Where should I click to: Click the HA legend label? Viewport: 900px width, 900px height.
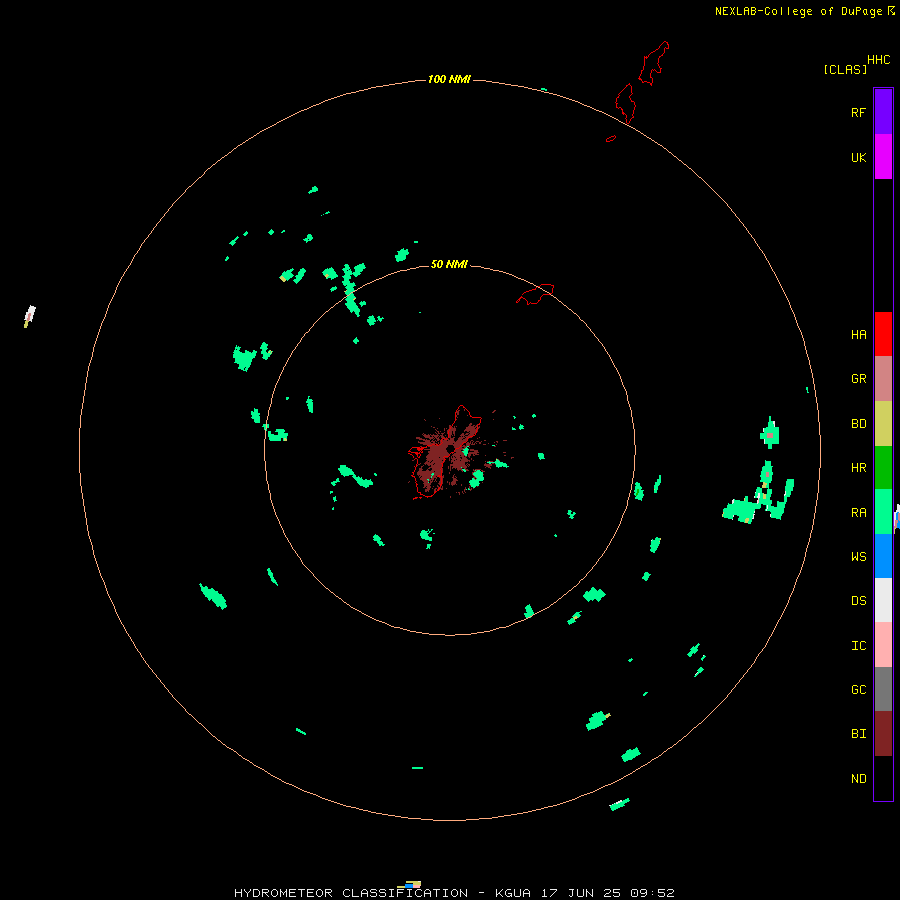point(858,335)
